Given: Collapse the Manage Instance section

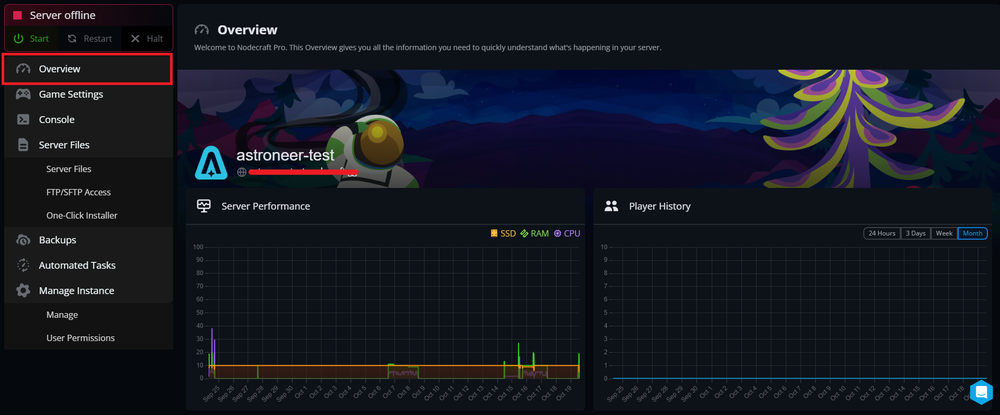Looking at the screenshot, I should [x=76, y=291].
